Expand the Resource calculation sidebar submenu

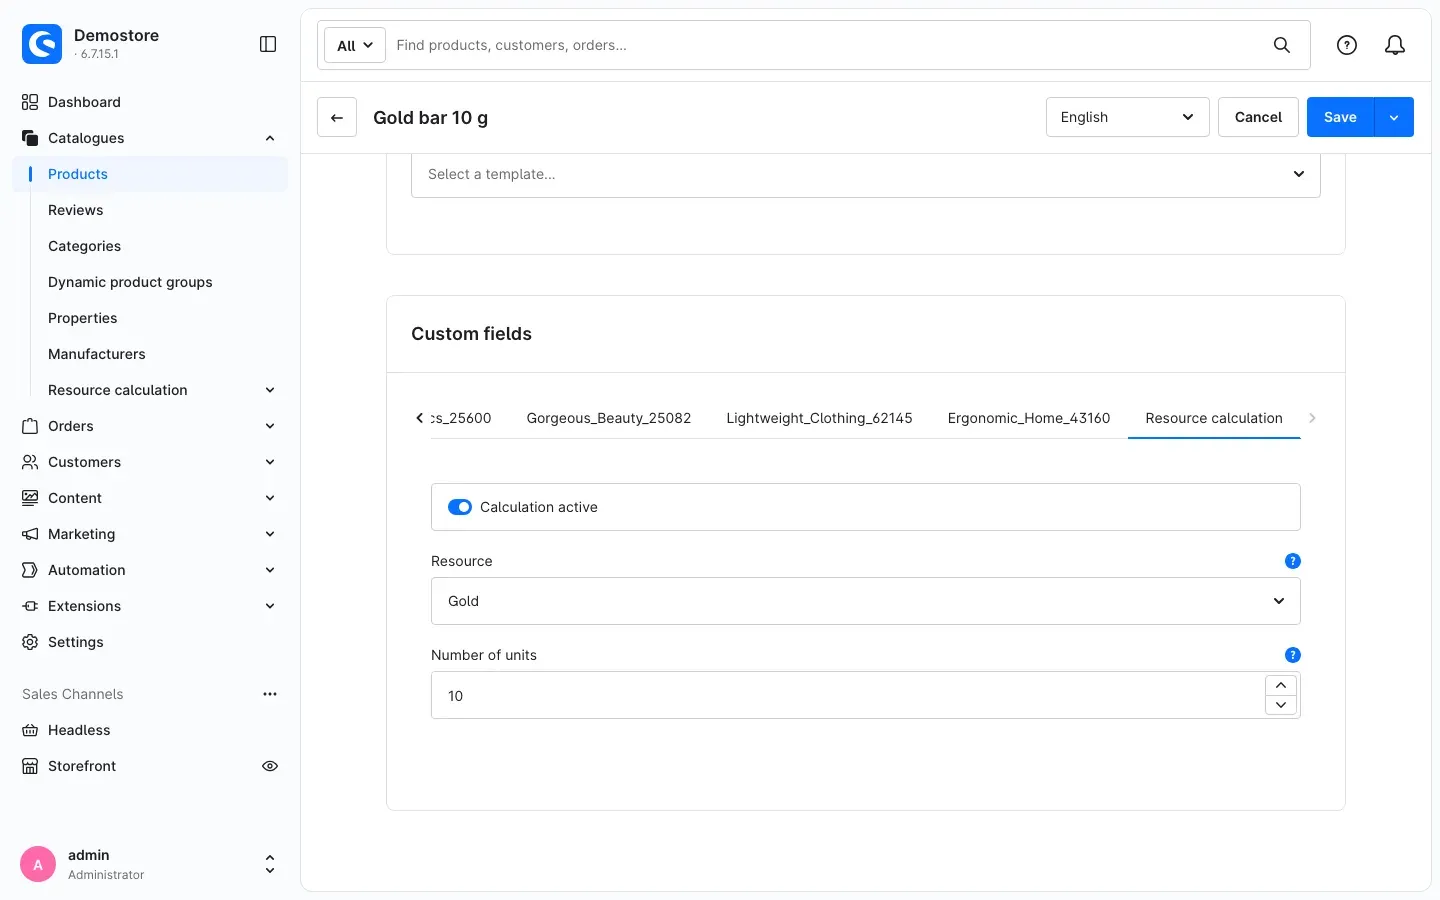tap(270, 390)
